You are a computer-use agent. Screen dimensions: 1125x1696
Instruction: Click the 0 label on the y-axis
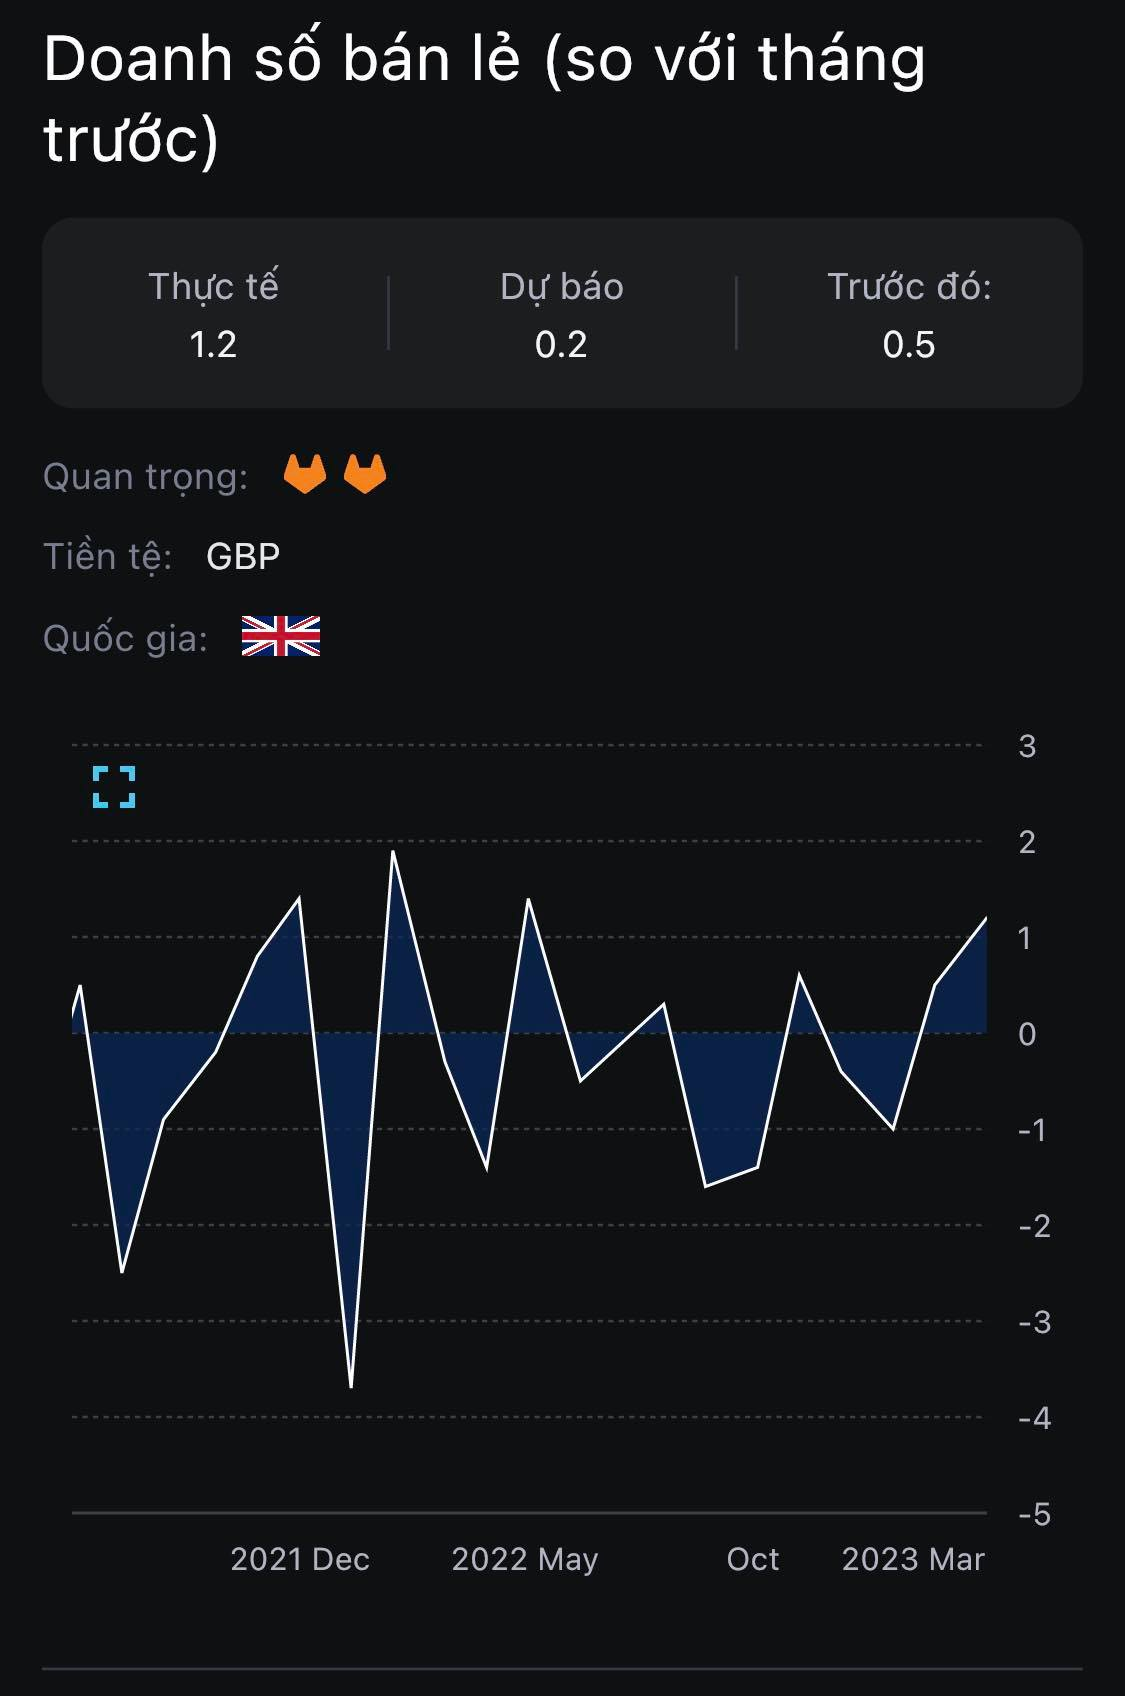tap(1027, 1034)
